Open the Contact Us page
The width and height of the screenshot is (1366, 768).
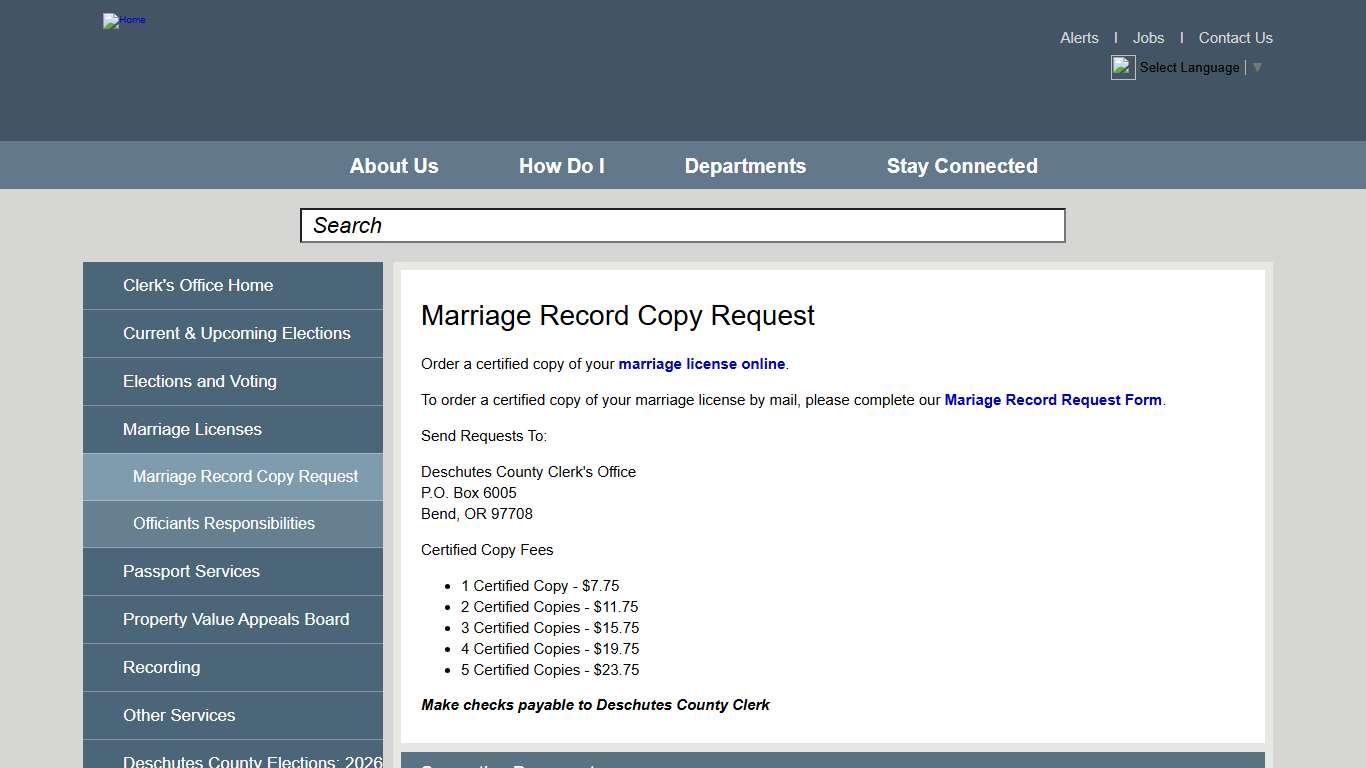pyautogui.click(x=1235, y=37)
